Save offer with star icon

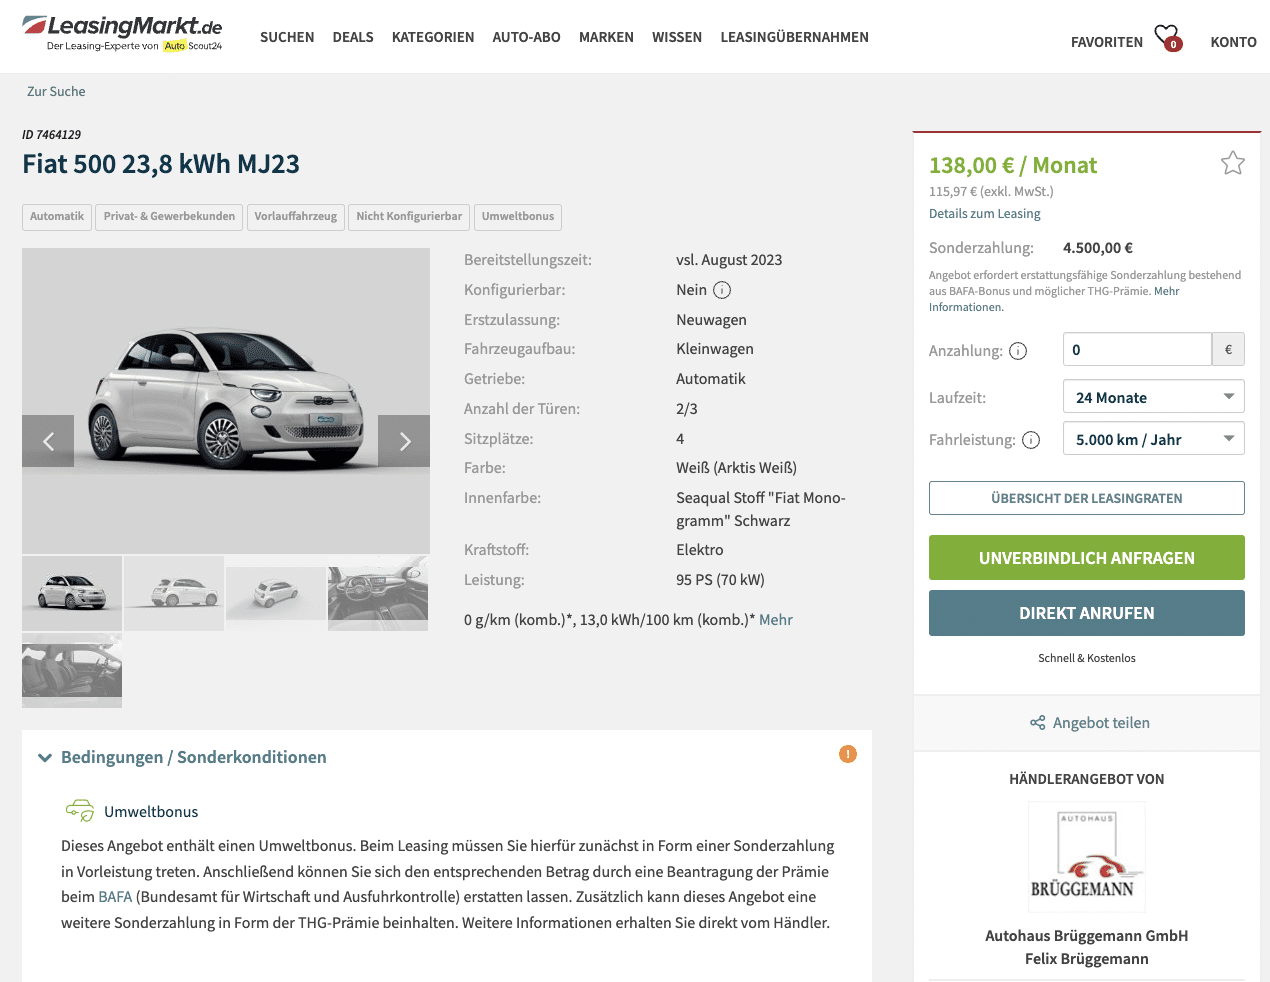click(x=1232, y=163)
